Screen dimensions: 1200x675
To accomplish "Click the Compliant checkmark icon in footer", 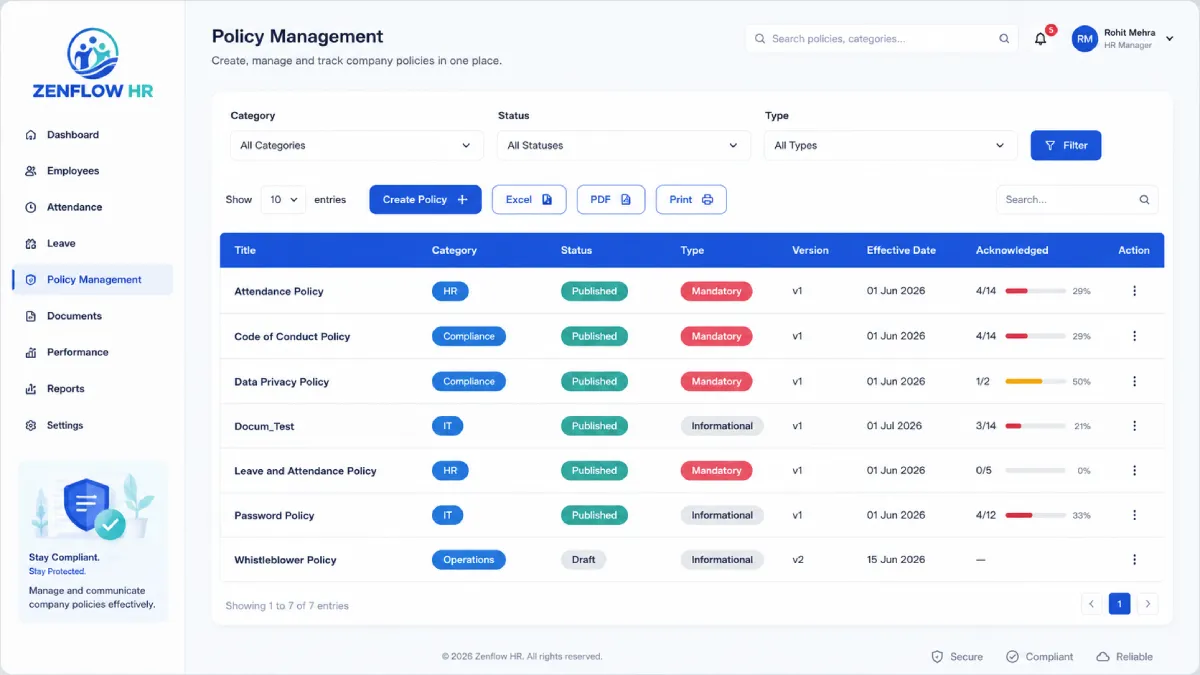I will point(1012,657).
